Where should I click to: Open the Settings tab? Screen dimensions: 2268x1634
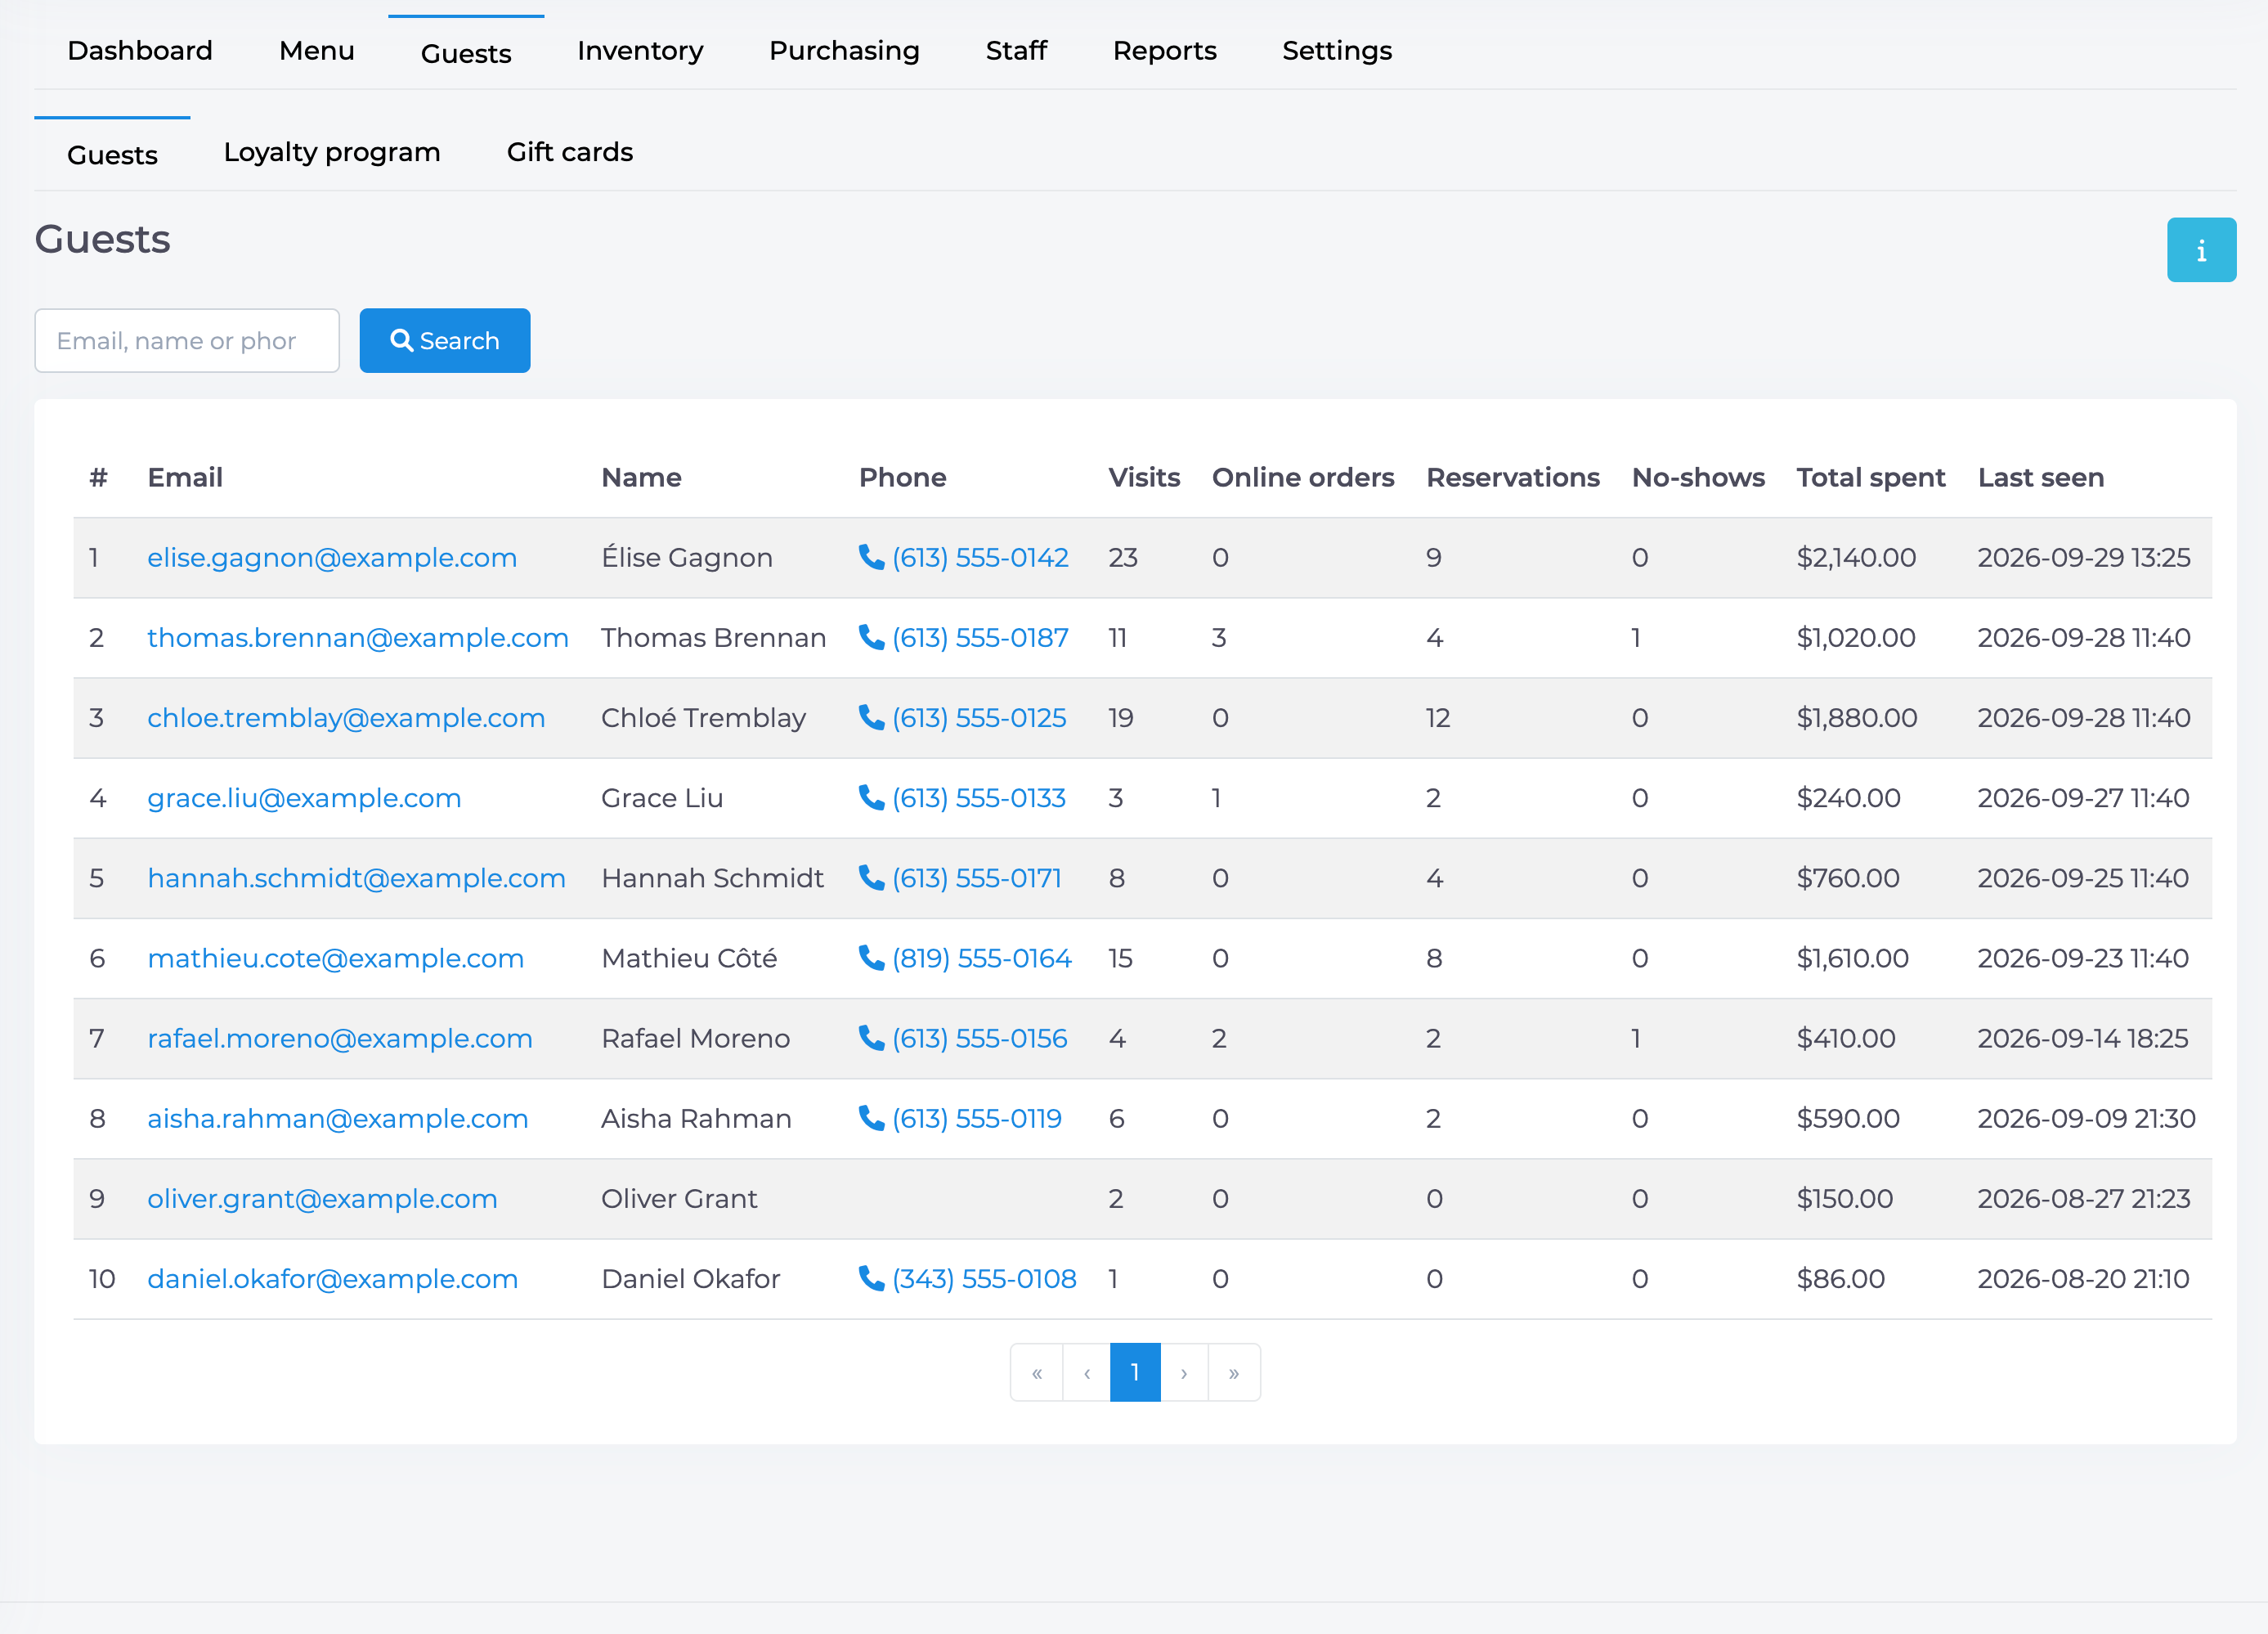click(x=1337, y=51)
